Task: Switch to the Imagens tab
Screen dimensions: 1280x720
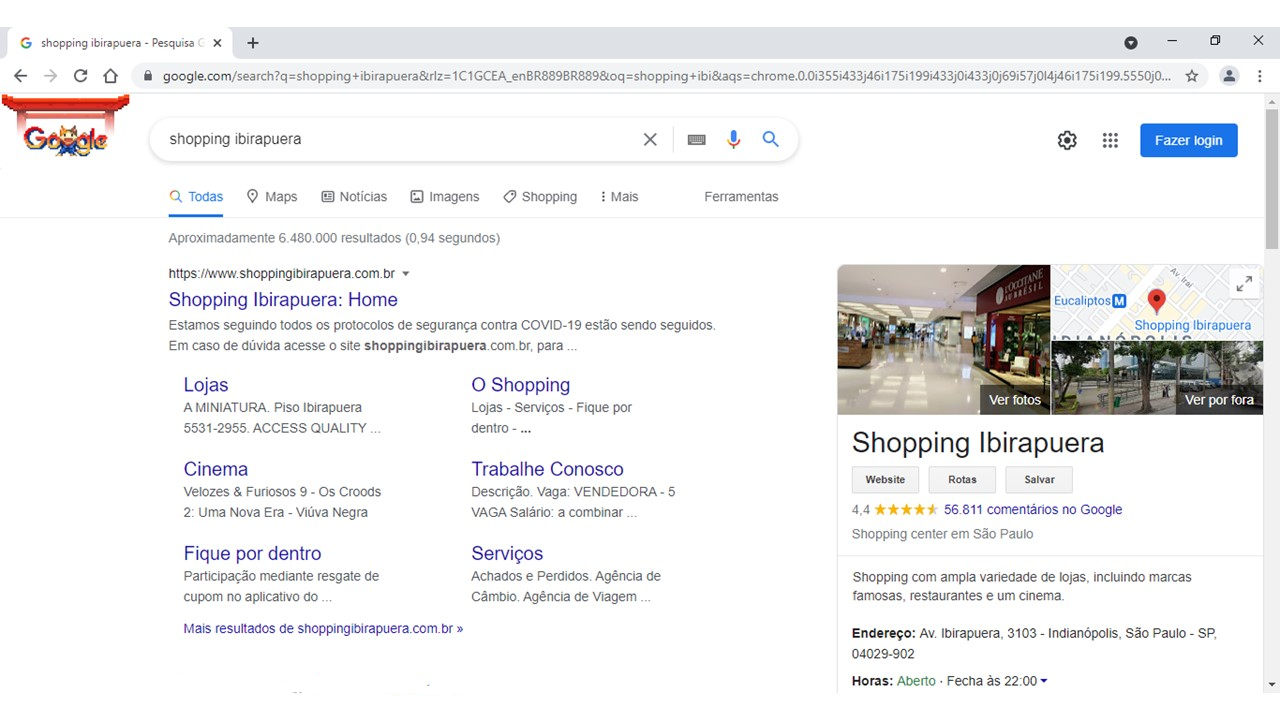Action: (445, 197)
